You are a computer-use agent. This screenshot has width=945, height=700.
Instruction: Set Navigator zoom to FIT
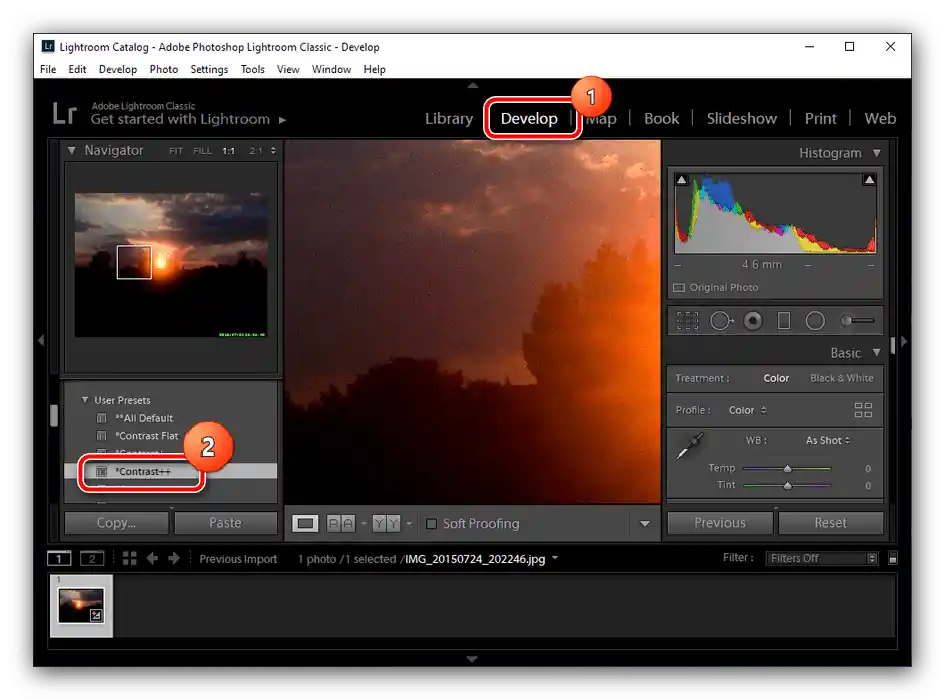[176, 151]
